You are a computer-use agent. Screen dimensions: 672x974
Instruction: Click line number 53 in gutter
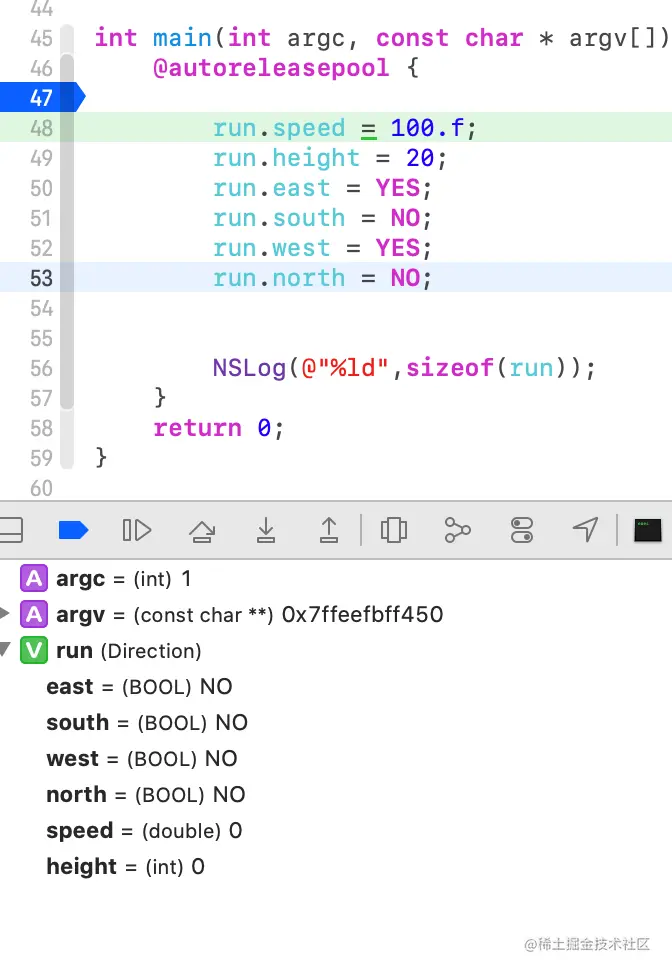(42, 278)
